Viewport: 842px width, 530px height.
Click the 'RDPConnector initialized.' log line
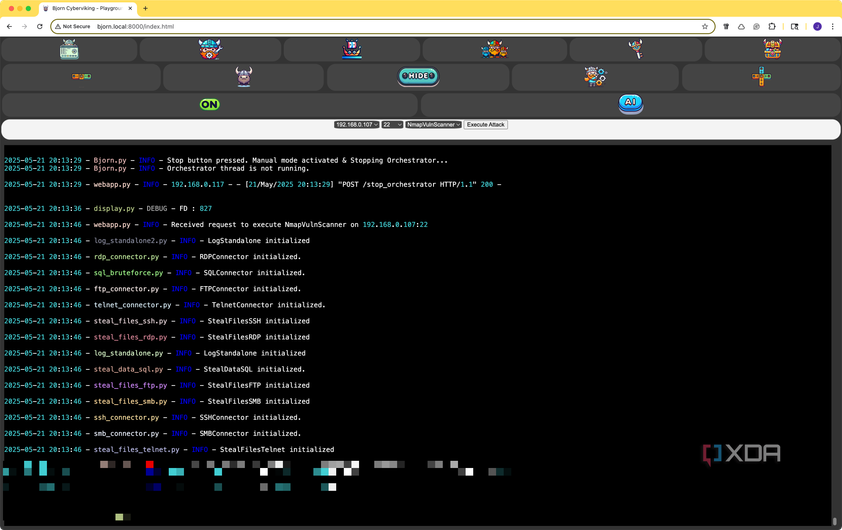point(153,257)
